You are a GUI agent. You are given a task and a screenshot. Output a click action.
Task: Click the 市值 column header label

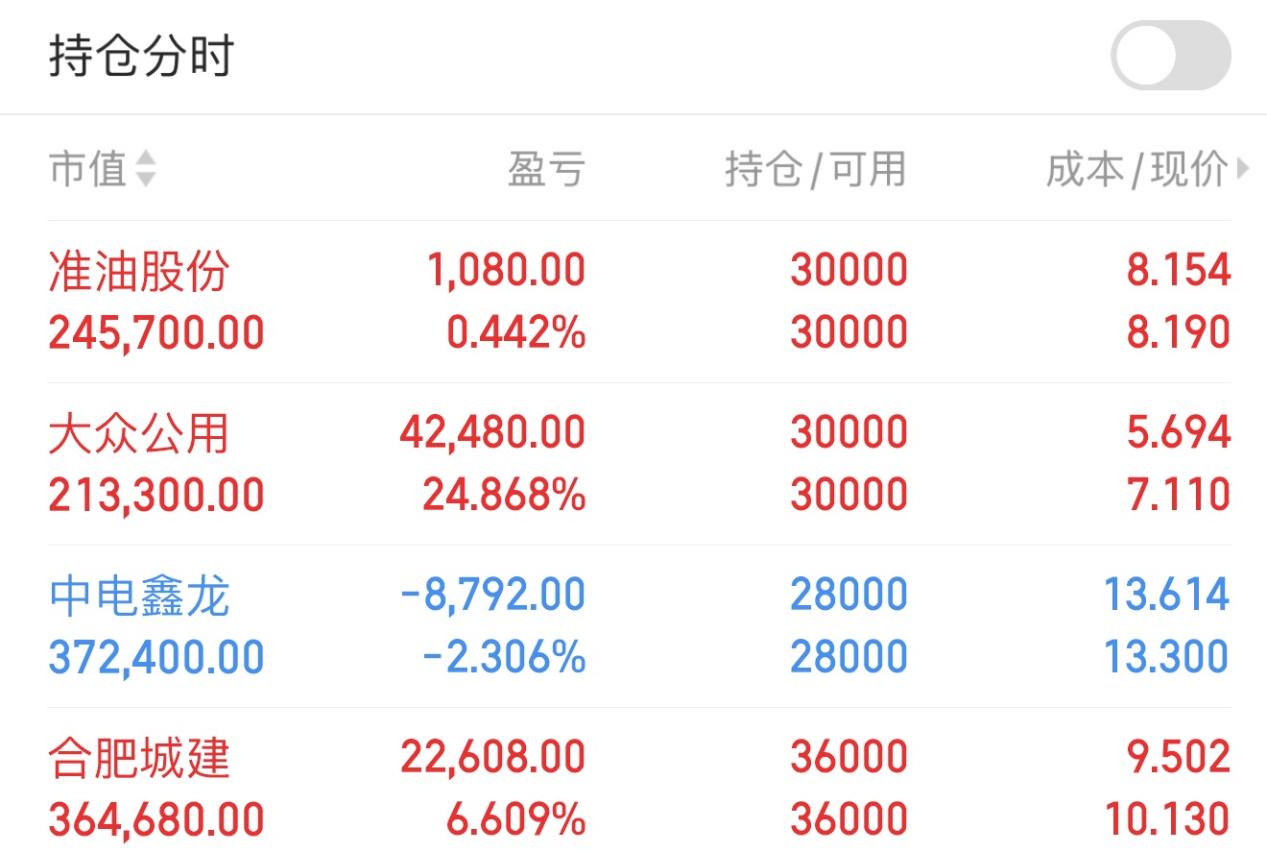(88, 169)
